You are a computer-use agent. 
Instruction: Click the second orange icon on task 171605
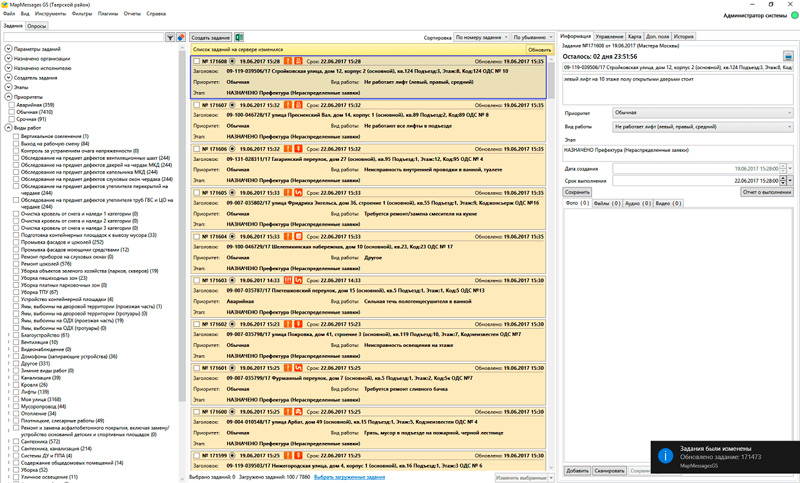click(x=298, y=193)
